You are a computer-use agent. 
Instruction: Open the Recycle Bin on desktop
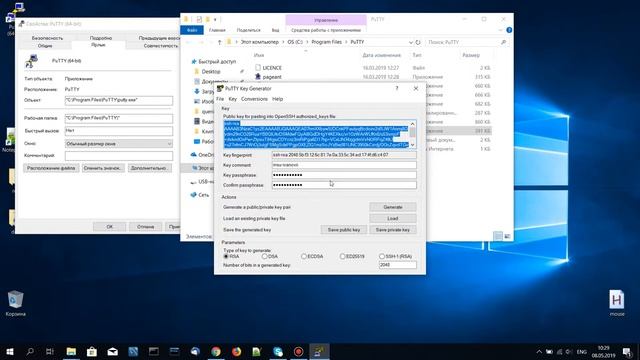16,303
